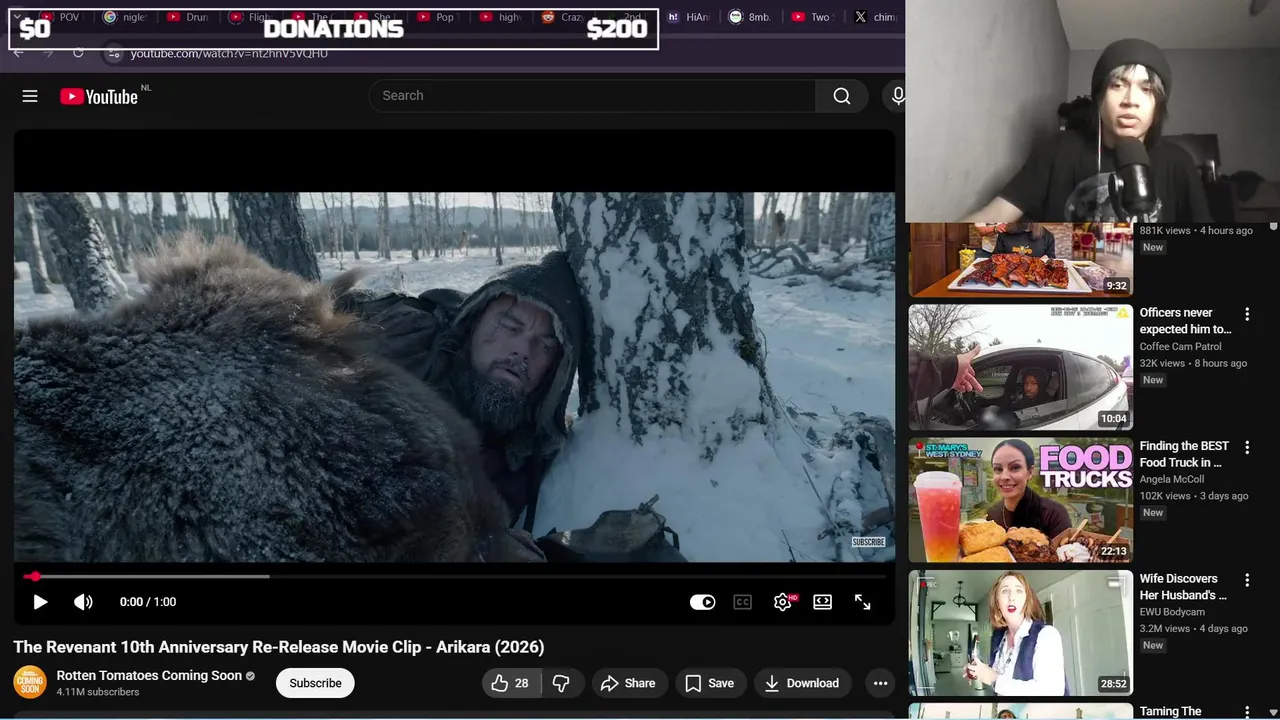Open the Food Trucks video thumbnail
Image resolution: width=1280 pixels, height=720 pixels.
(x=1021, y=500)
